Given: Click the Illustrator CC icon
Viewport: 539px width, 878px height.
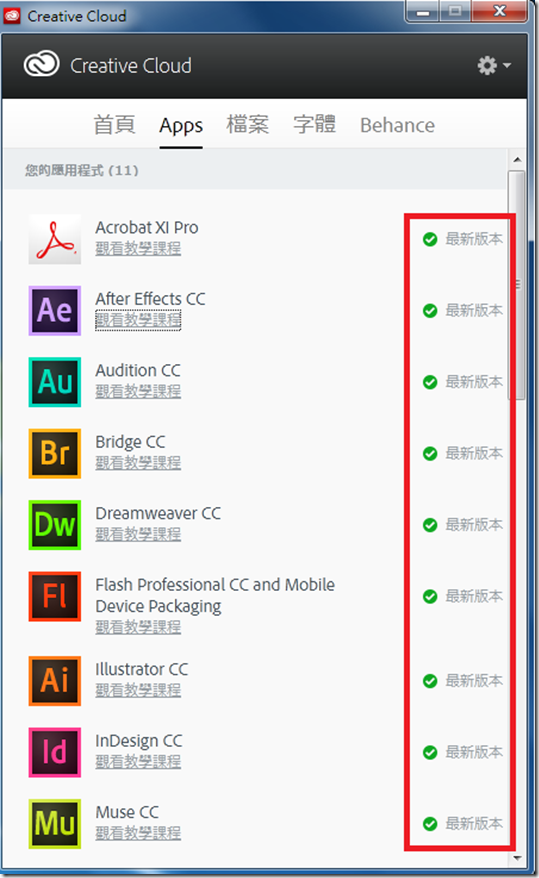Looking at the screenshot, I should [55, 681].
